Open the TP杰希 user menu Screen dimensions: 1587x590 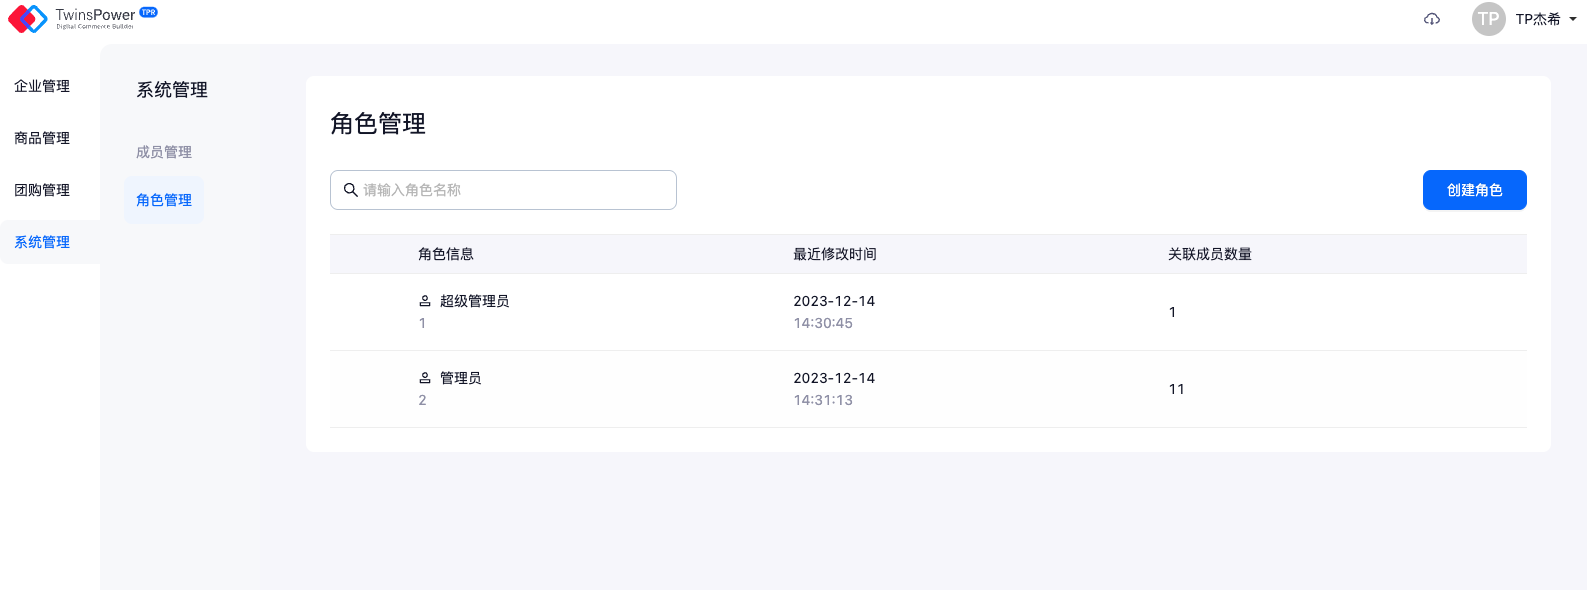tap(1537, 19)
